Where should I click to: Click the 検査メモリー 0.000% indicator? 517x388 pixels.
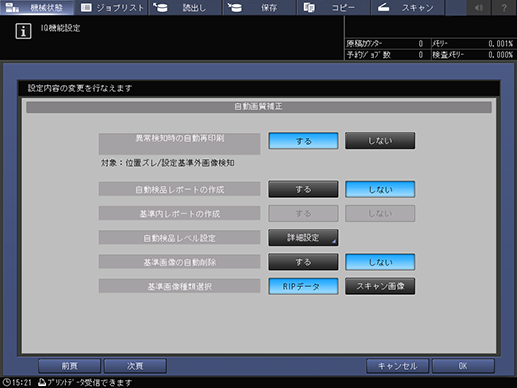point(473,55)
